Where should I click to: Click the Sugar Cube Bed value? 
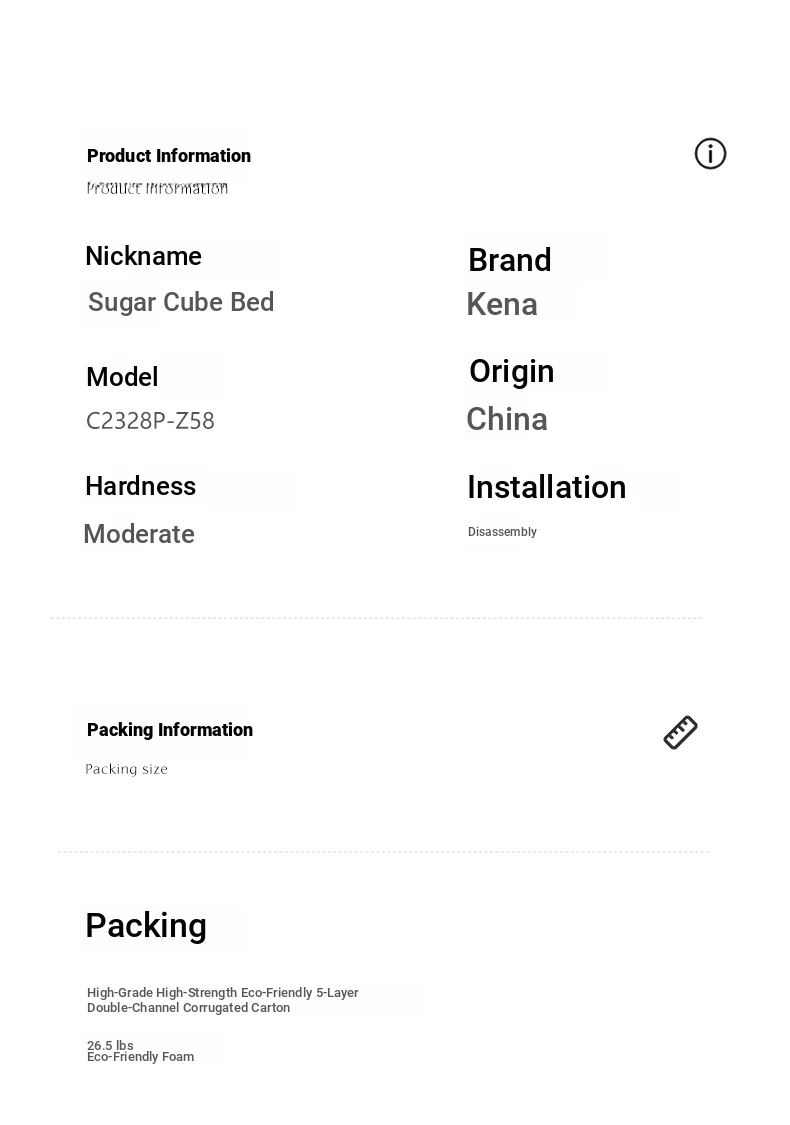181,302
